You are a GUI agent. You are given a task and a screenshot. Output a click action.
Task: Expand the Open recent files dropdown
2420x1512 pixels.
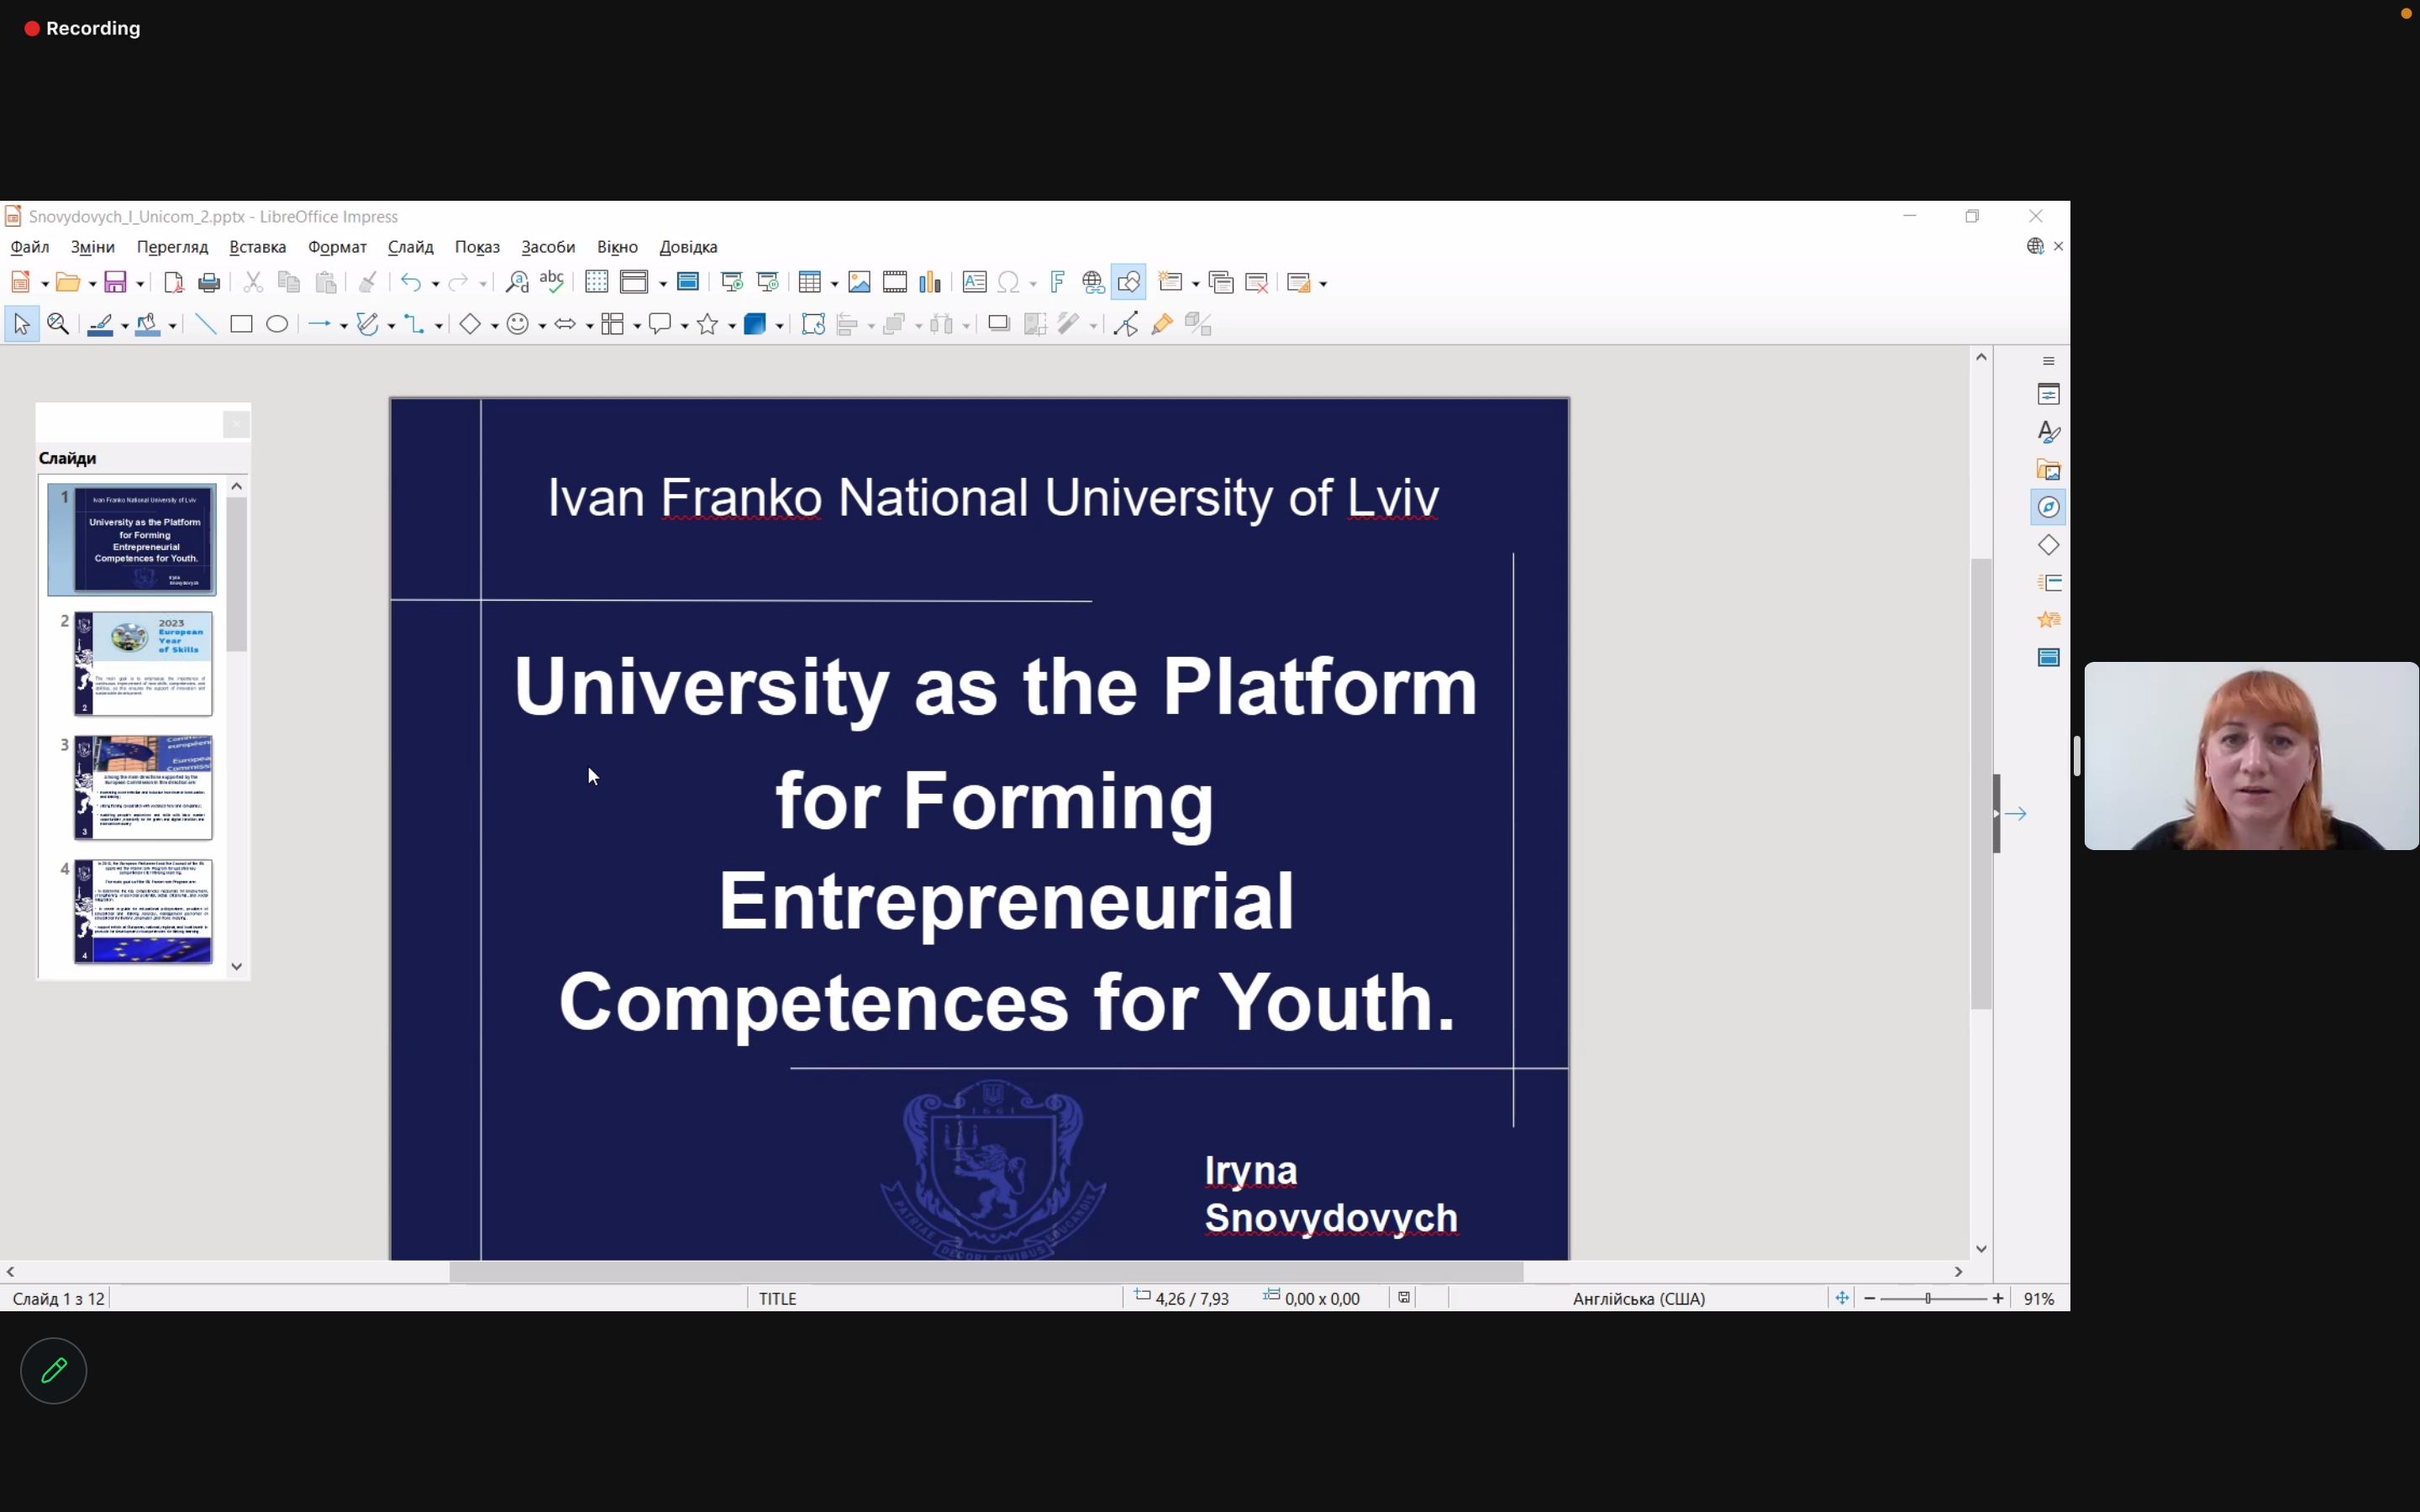[x=93, y=284]
